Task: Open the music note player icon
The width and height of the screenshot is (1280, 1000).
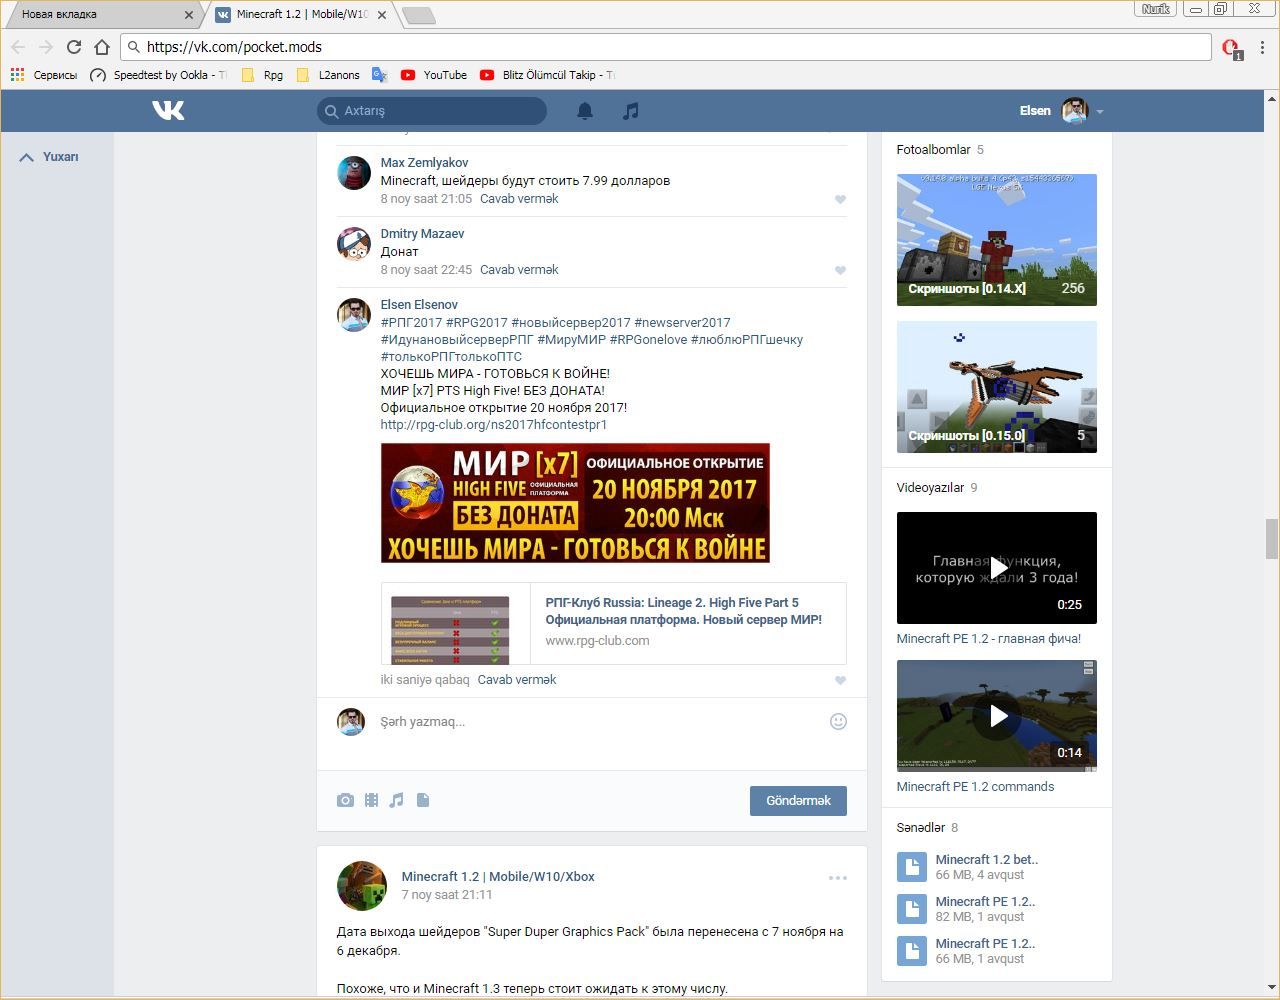Action: [x=630, y=111]
